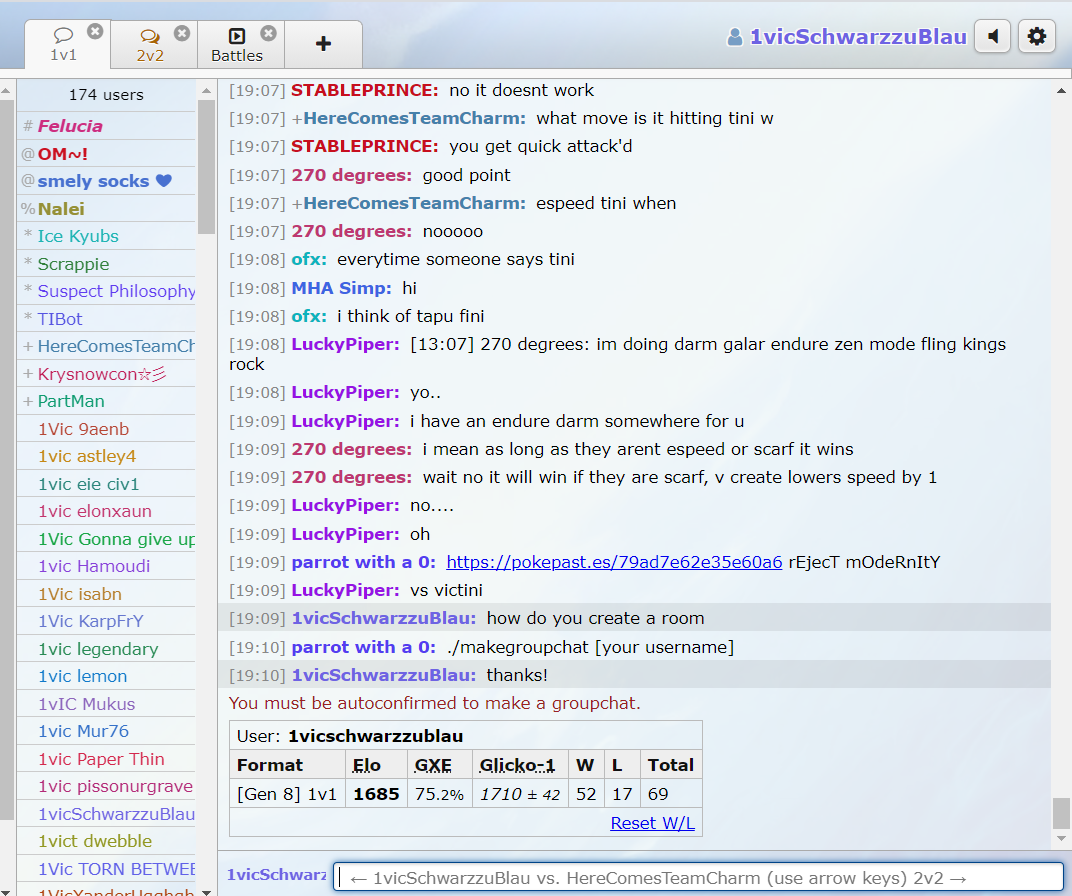This screenshot has height=896, width=1072.
Task: Click MHA Simp username in chat
Action: 341,288
